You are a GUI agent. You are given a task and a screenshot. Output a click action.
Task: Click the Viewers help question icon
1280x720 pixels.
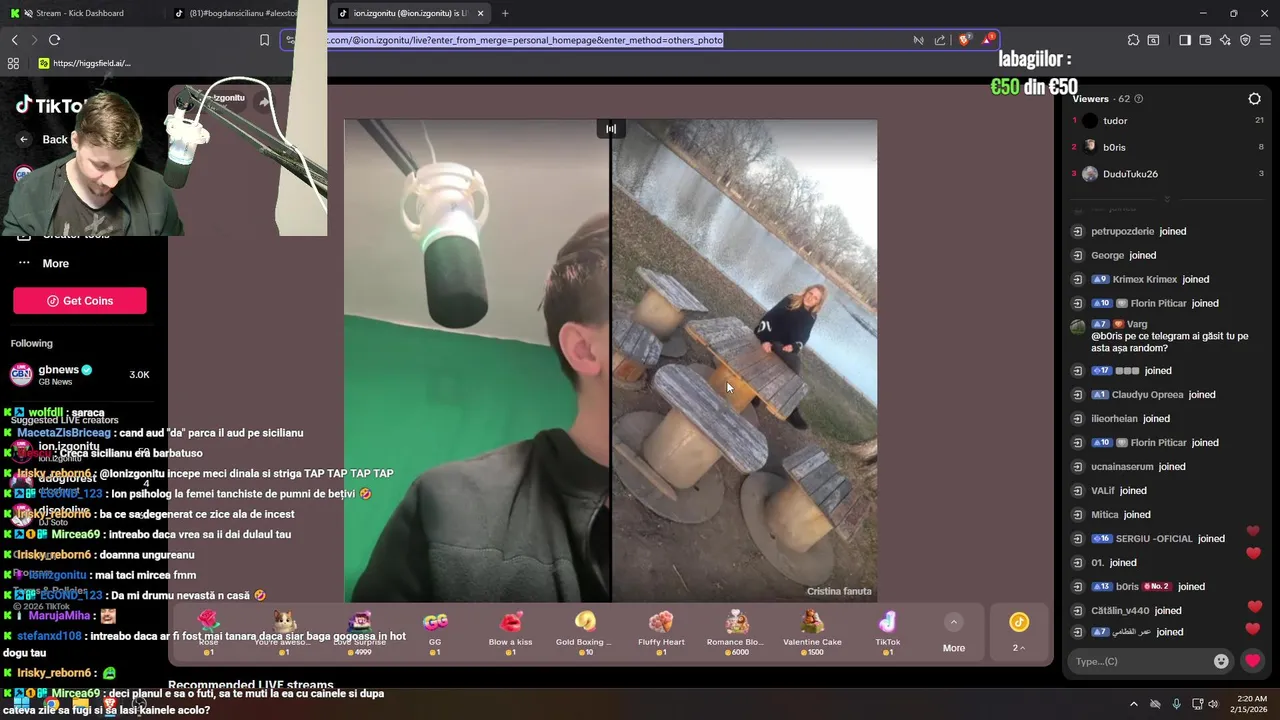click(x=1139, y=99)
